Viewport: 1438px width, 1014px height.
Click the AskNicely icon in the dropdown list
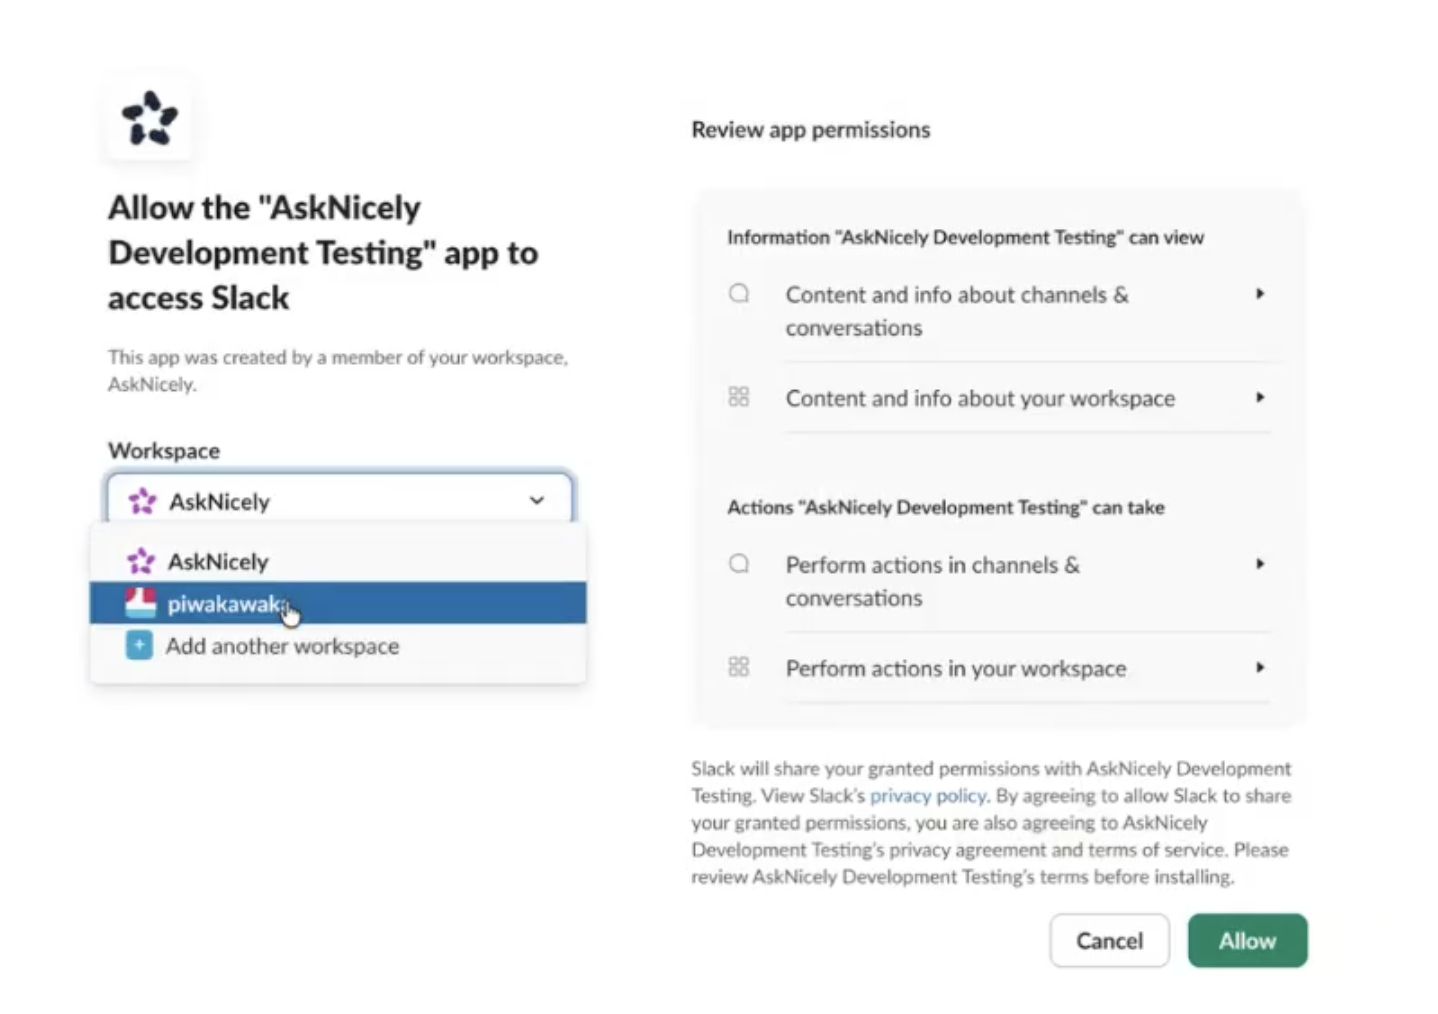(141, 561)
